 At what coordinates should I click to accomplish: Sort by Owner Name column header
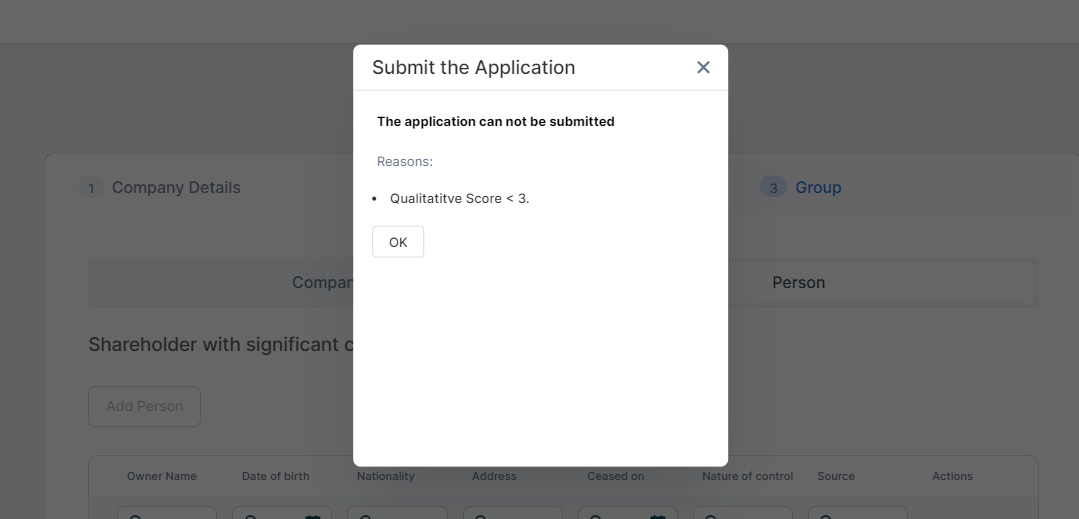[161, 476]
